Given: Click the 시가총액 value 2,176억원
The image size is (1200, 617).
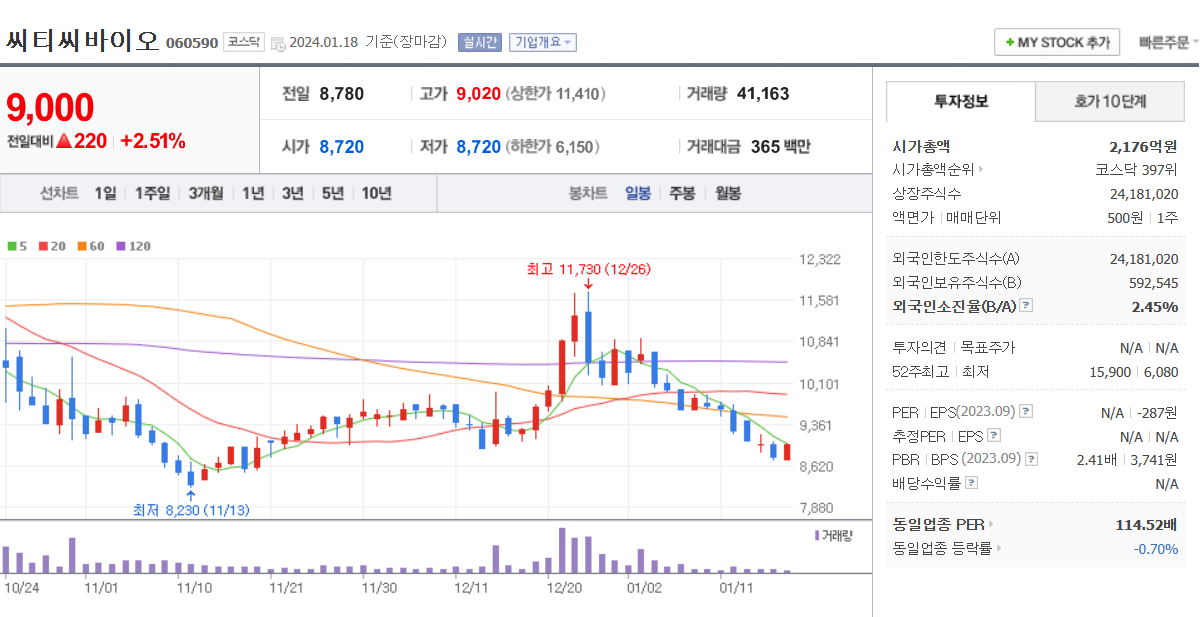Looking at the screenshot, I should 1143,146.
